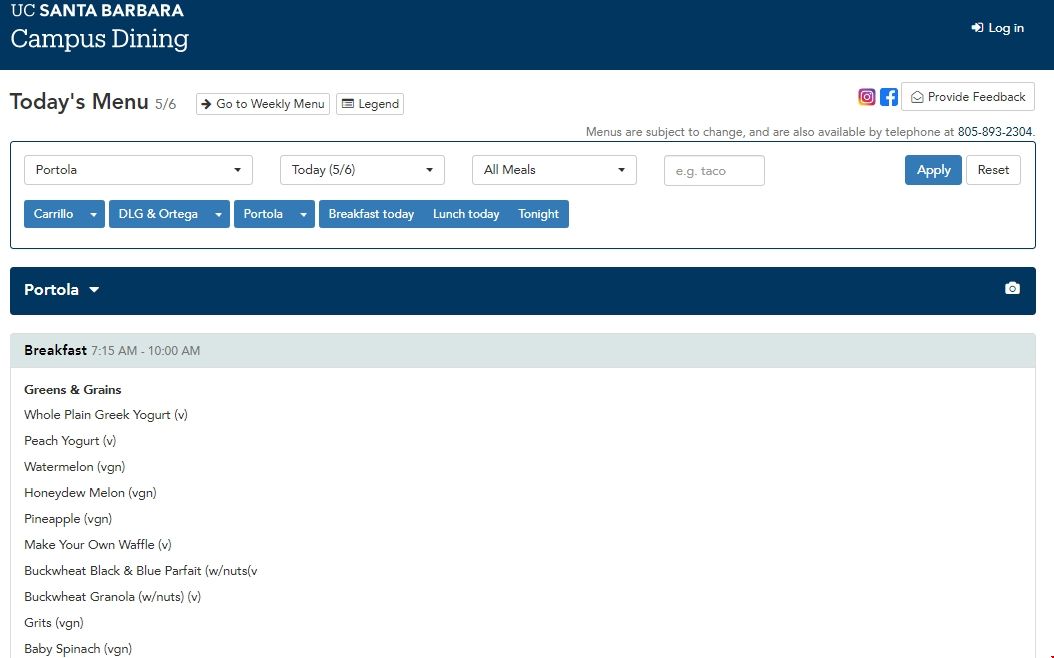Show Tonight's menu

(x=538, y=214)
